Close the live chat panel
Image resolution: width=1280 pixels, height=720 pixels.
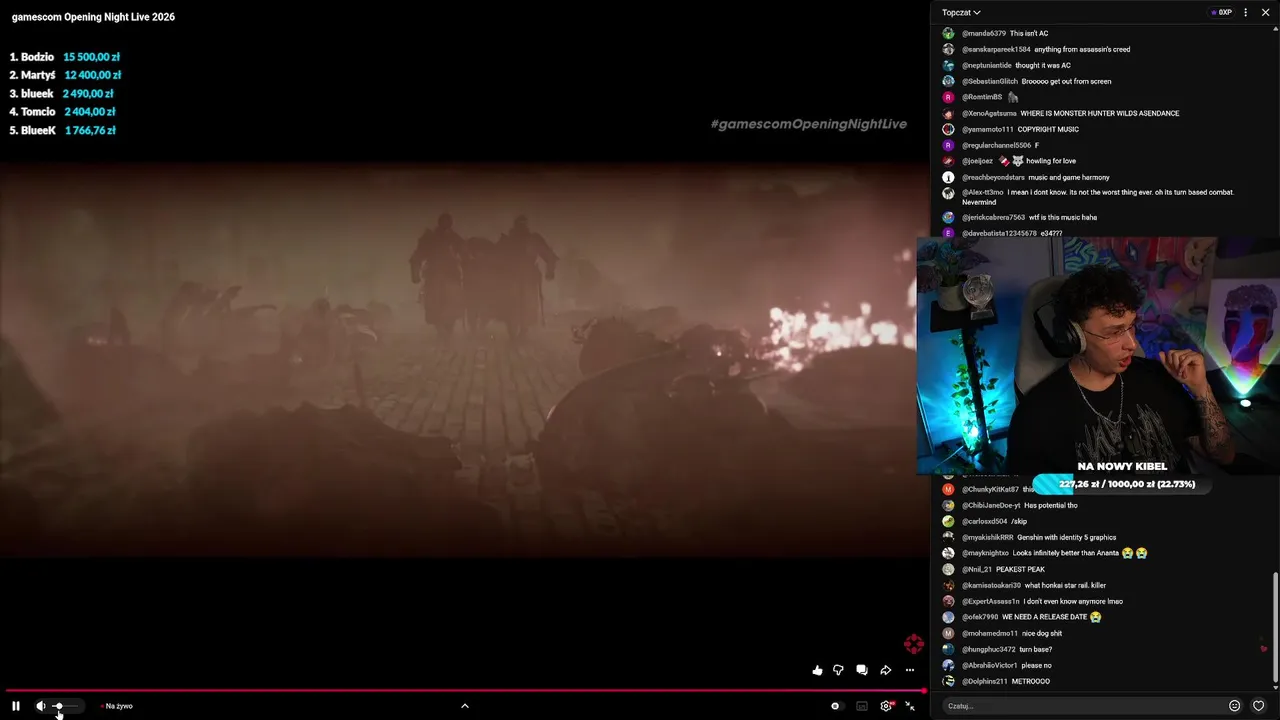pos(1265,13)
